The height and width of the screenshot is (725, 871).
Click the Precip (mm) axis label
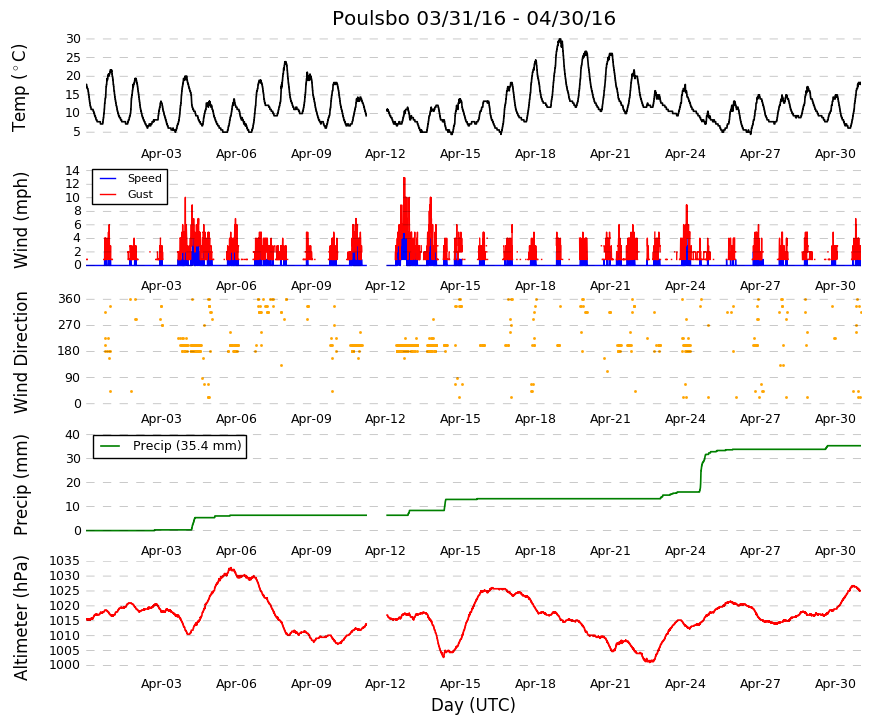(x=20, y=485)
